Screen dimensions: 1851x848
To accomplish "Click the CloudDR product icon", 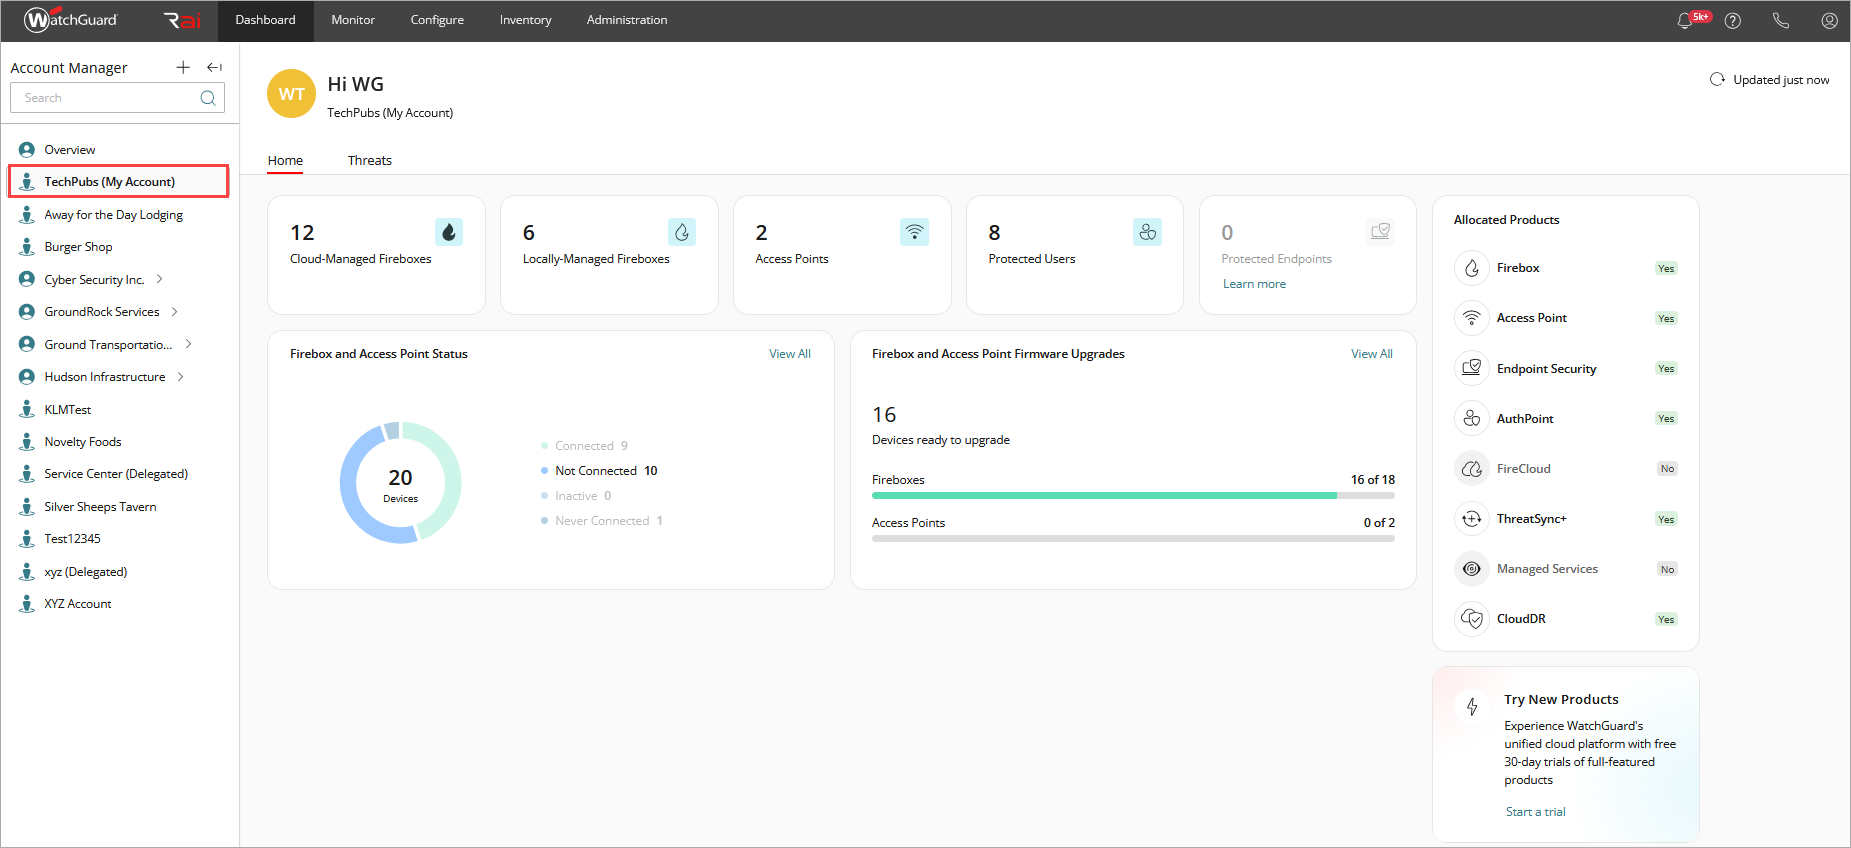I will click(1472, 618).
